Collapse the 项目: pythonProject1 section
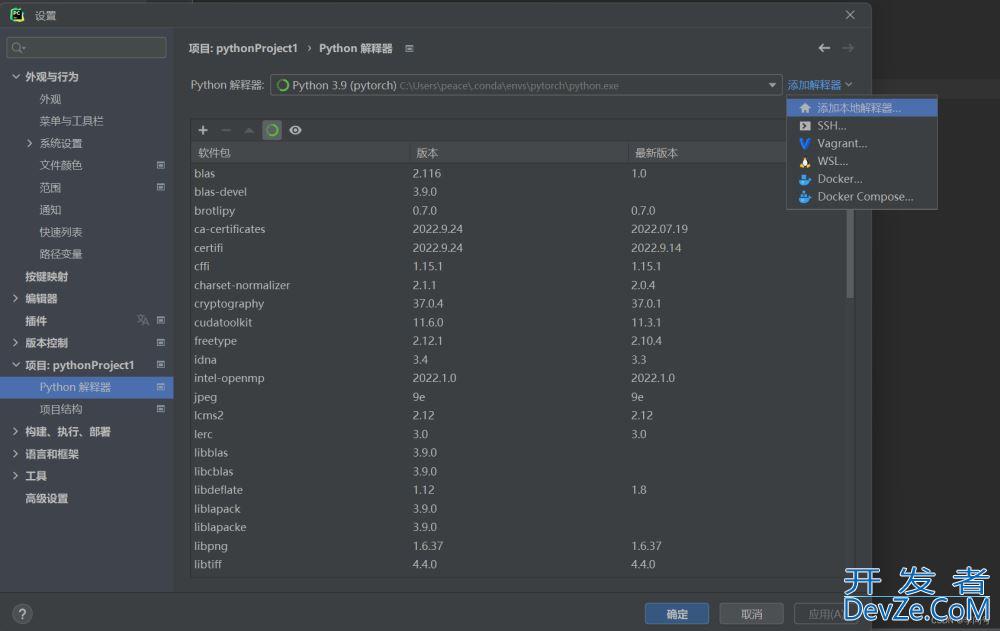Viewport: 1000px width, 631px height. tap(16, 365)
